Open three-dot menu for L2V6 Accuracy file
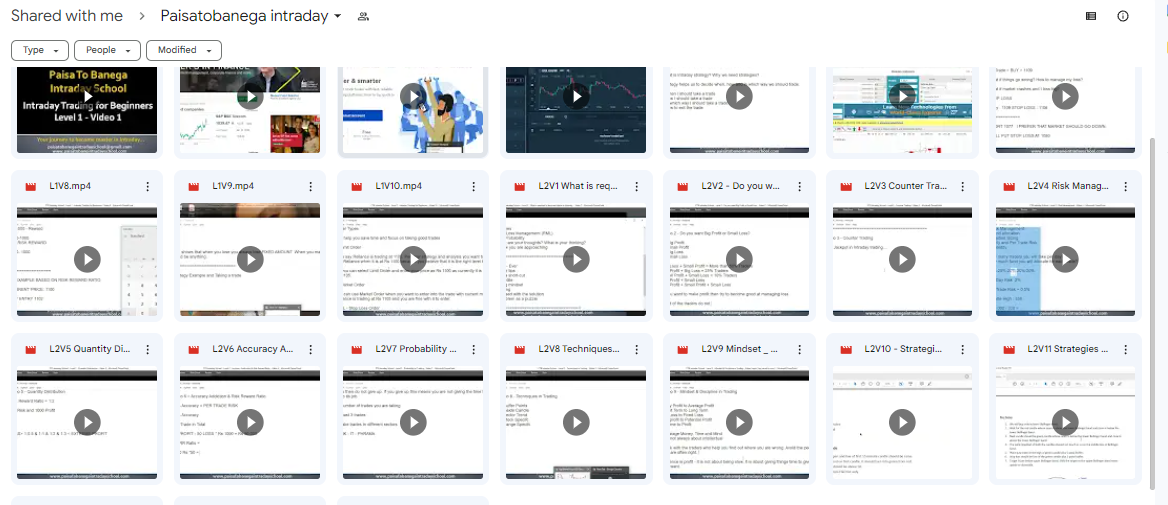The width and height of the screenshot is (1168, 505). tap(310, 350)
